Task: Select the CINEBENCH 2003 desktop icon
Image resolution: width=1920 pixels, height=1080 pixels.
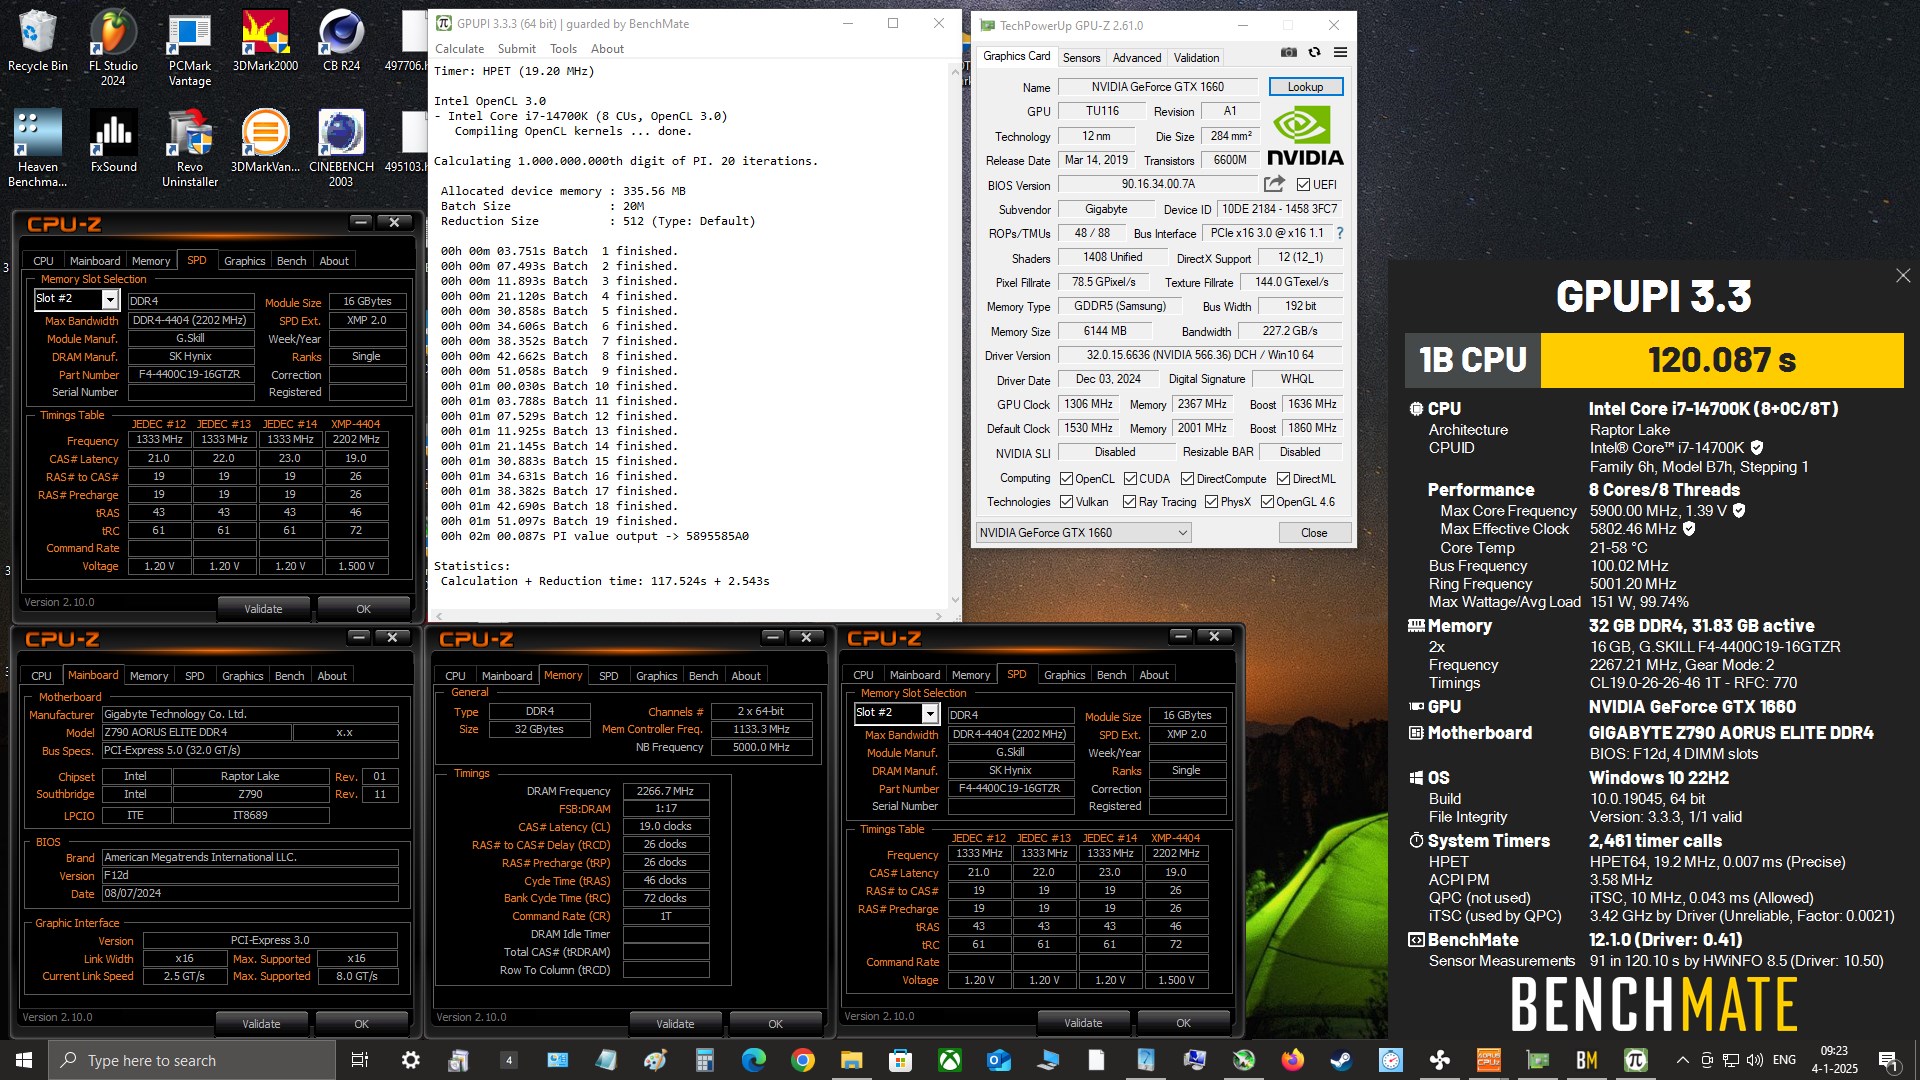Action: 341,149
